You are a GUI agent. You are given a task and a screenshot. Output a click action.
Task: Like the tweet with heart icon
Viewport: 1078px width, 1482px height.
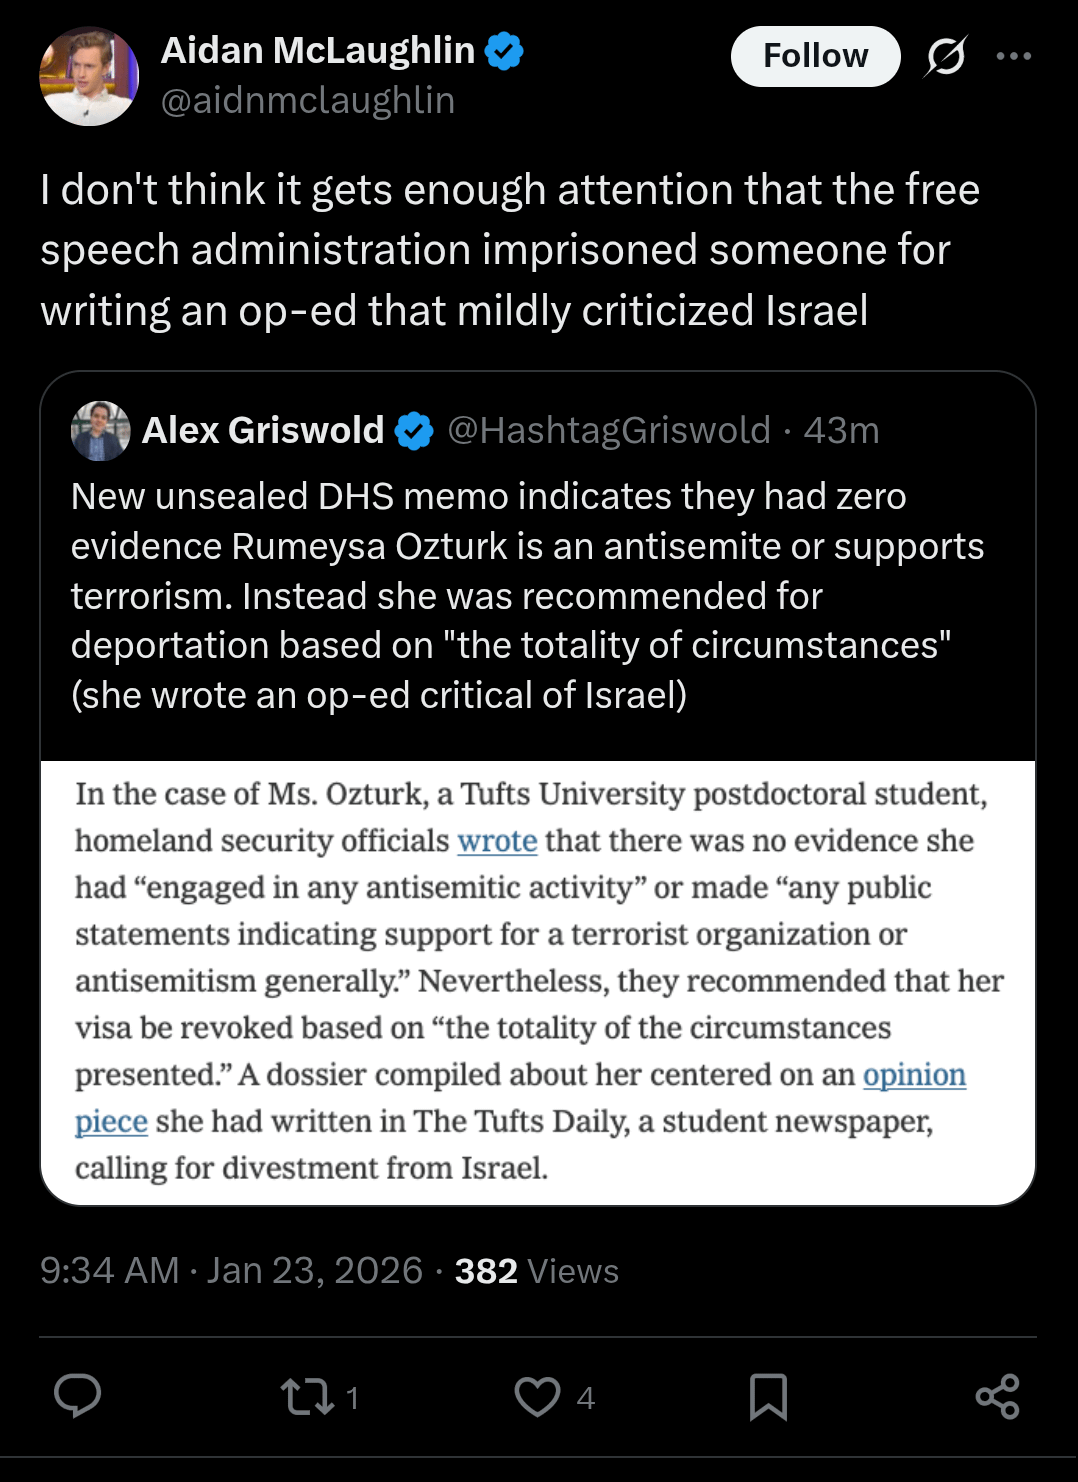point(537,1396)
